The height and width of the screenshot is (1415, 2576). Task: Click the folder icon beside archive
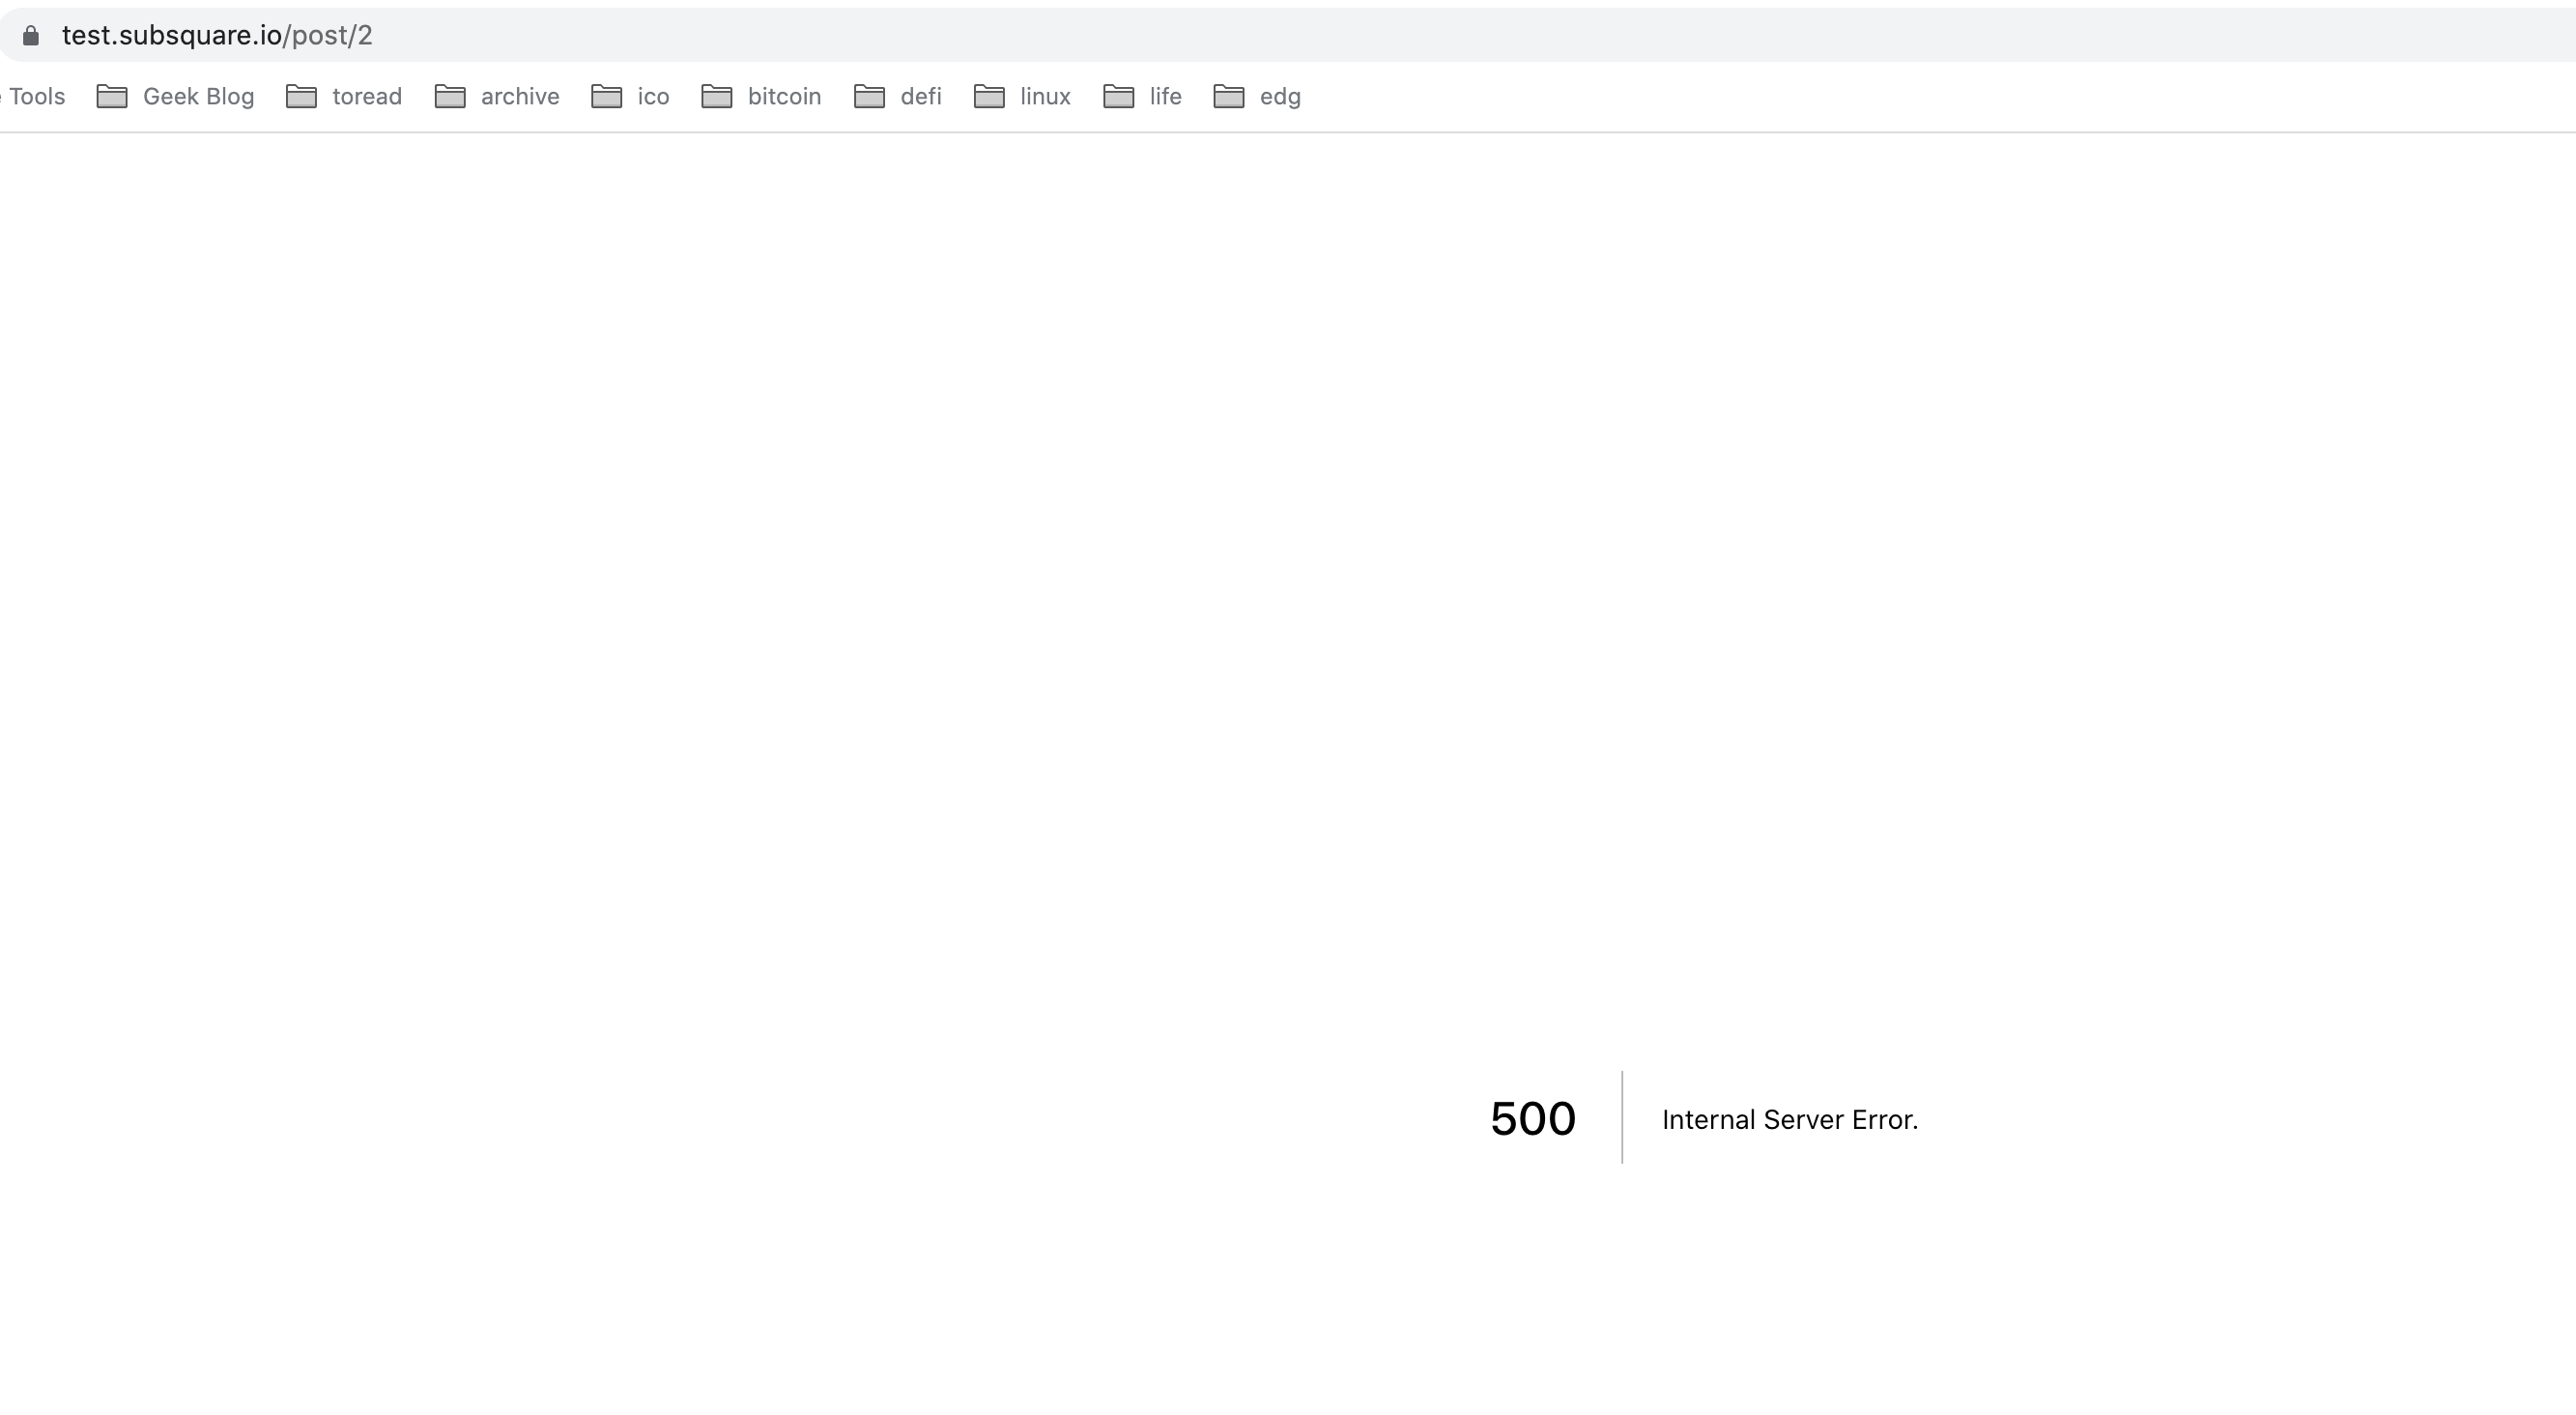450,96
